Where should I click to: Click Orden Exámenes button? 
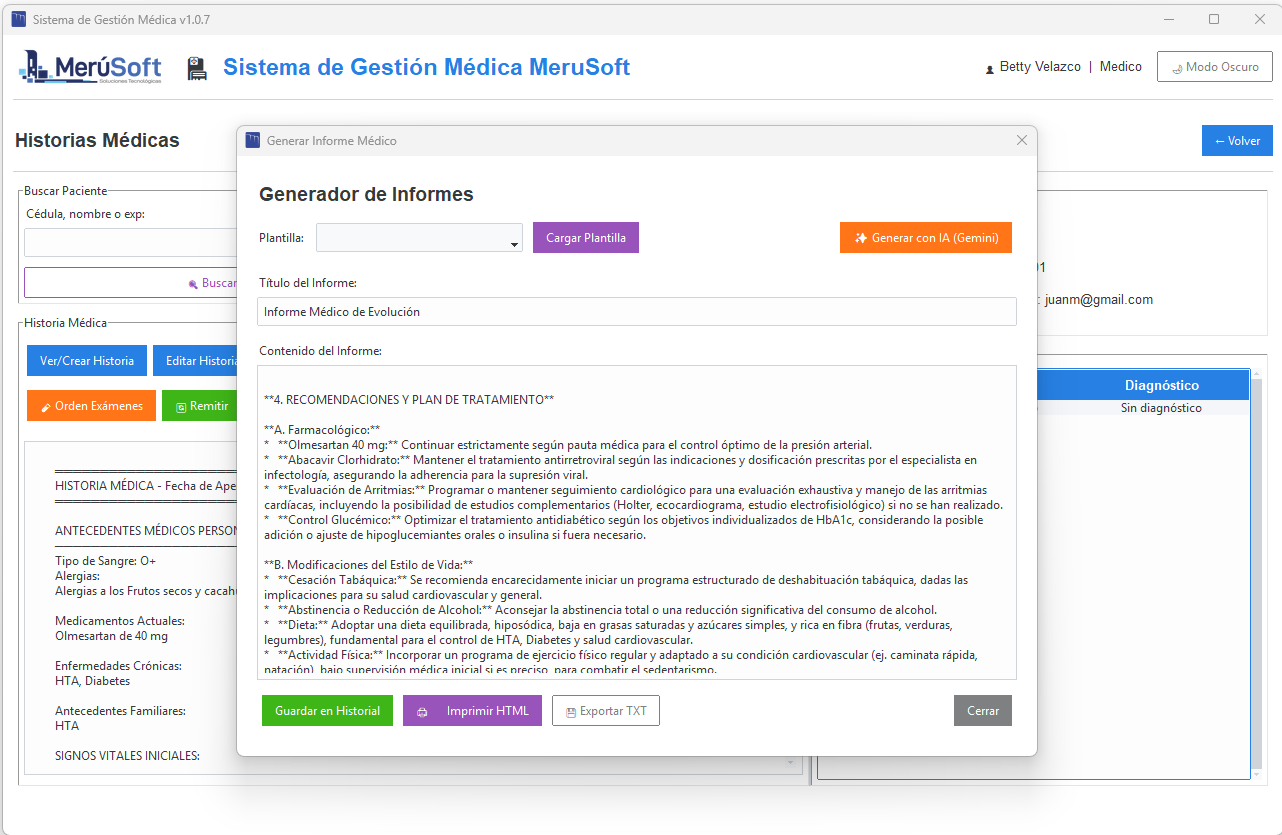click(x=91, y=406)
